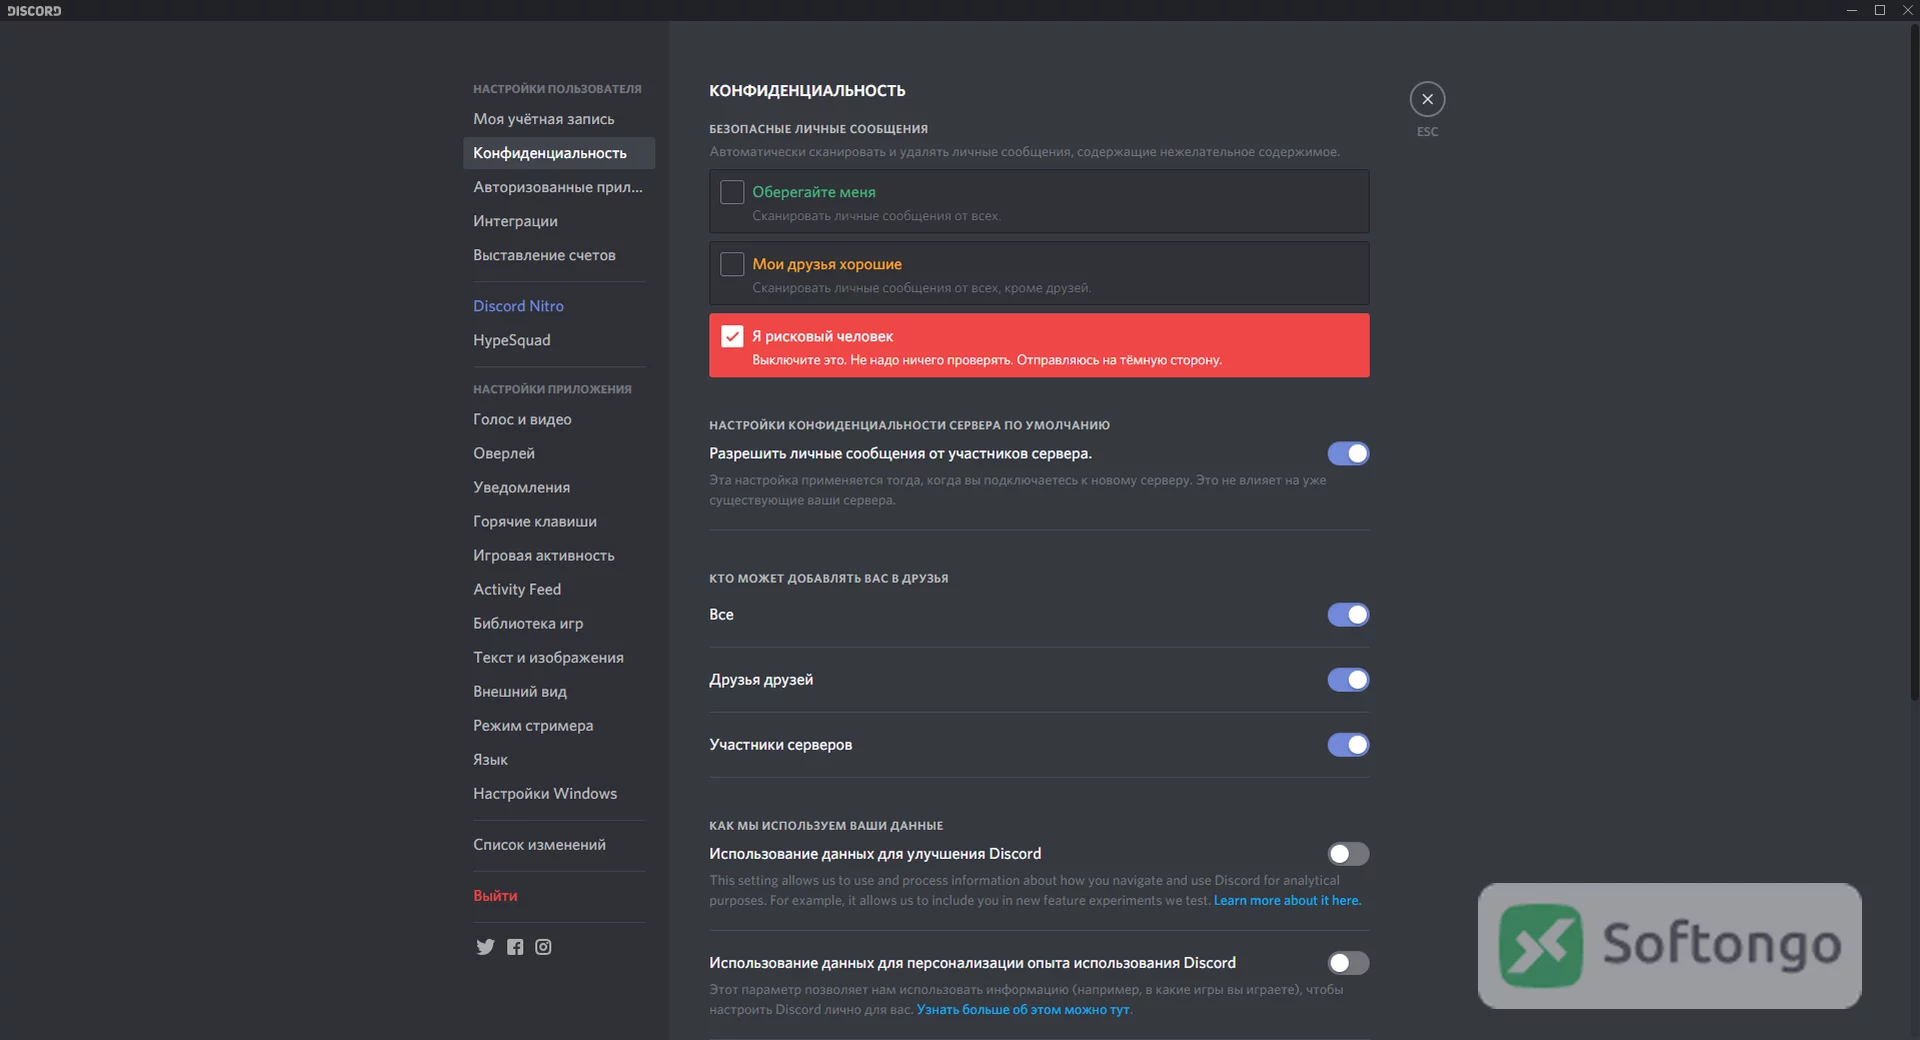Image resolution: width=1920 pixels, height=1040 pixels.
Task: Enable "Использование данных для улучшения Discord"
Action: (x=1348, y=854)
